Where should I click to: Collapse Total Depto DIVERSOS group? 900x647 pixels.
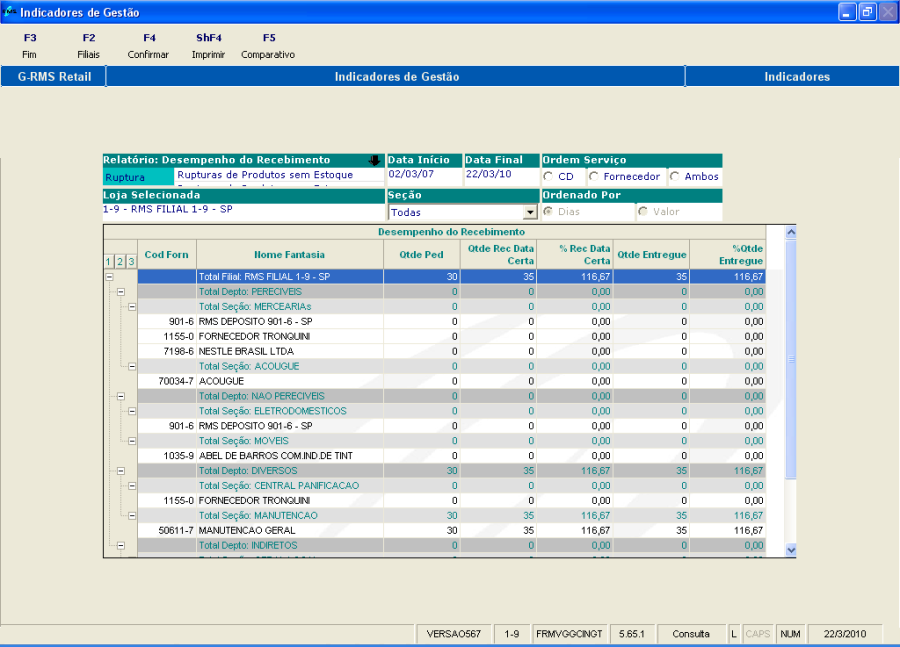tap(121, 470)
